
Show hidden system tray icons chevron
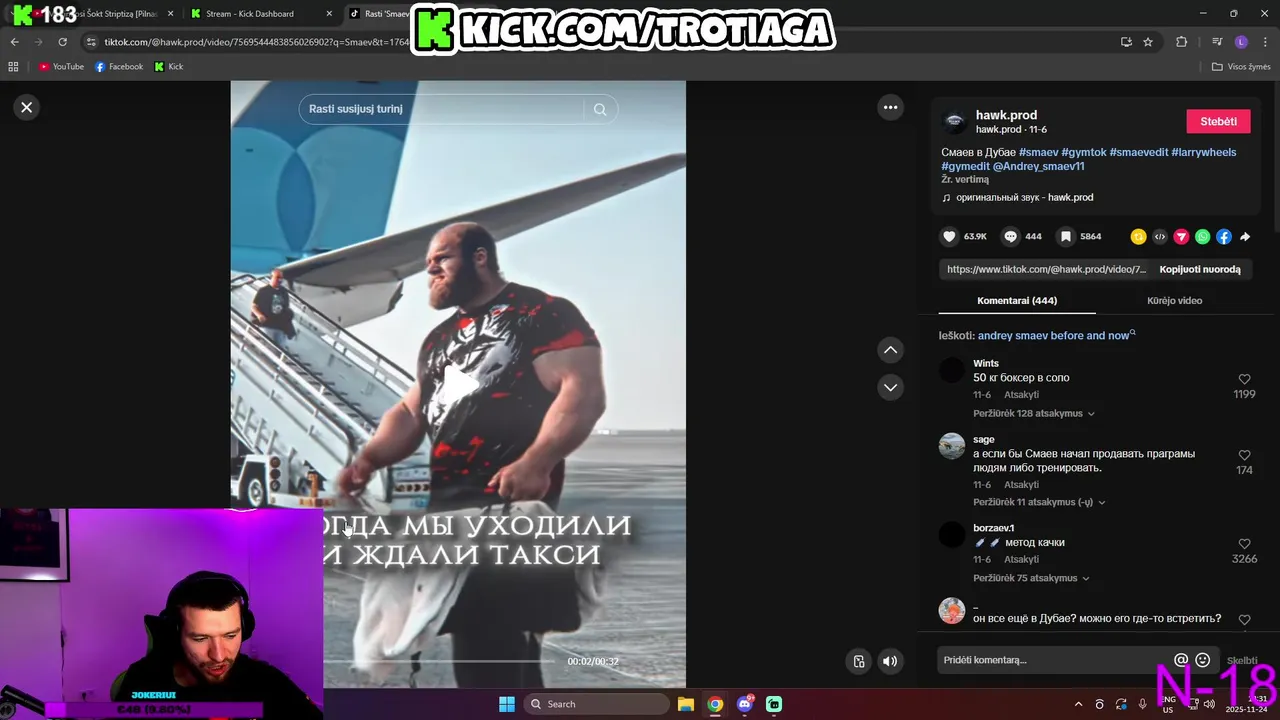click(1078, 704)
